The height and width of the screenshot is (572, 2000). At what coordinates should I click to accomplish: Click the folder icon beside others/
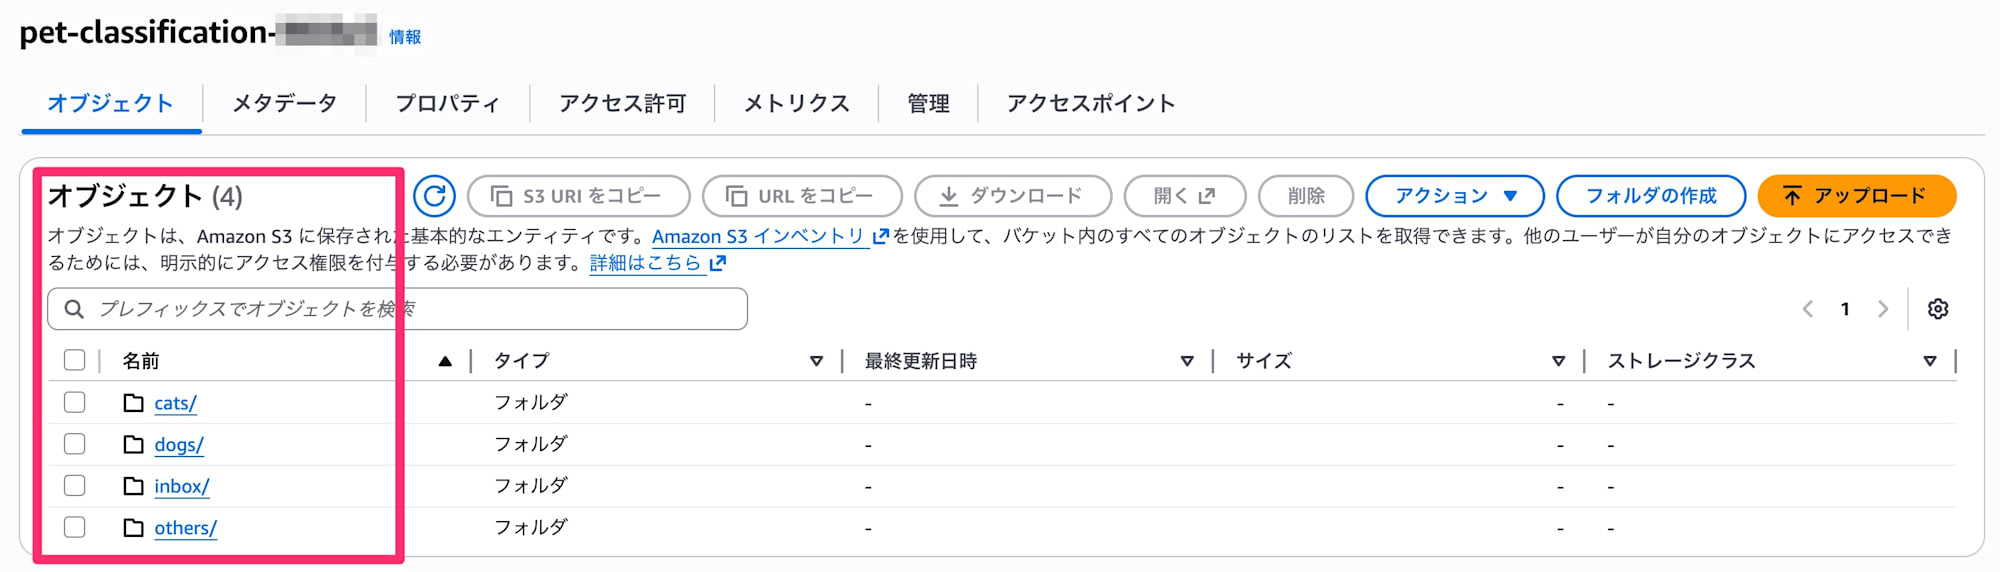click(133, 528)
